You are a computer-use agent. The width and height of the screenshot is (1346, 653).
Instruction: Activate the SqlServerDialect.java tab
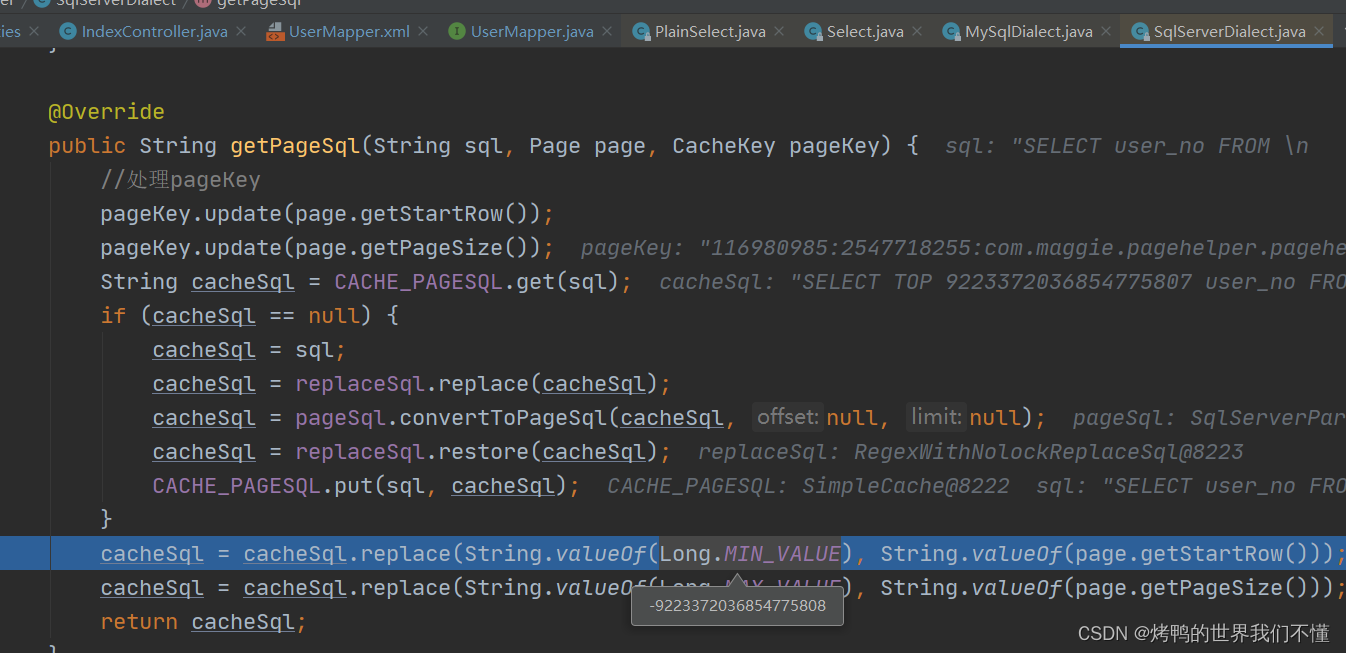click(1229, 31)
